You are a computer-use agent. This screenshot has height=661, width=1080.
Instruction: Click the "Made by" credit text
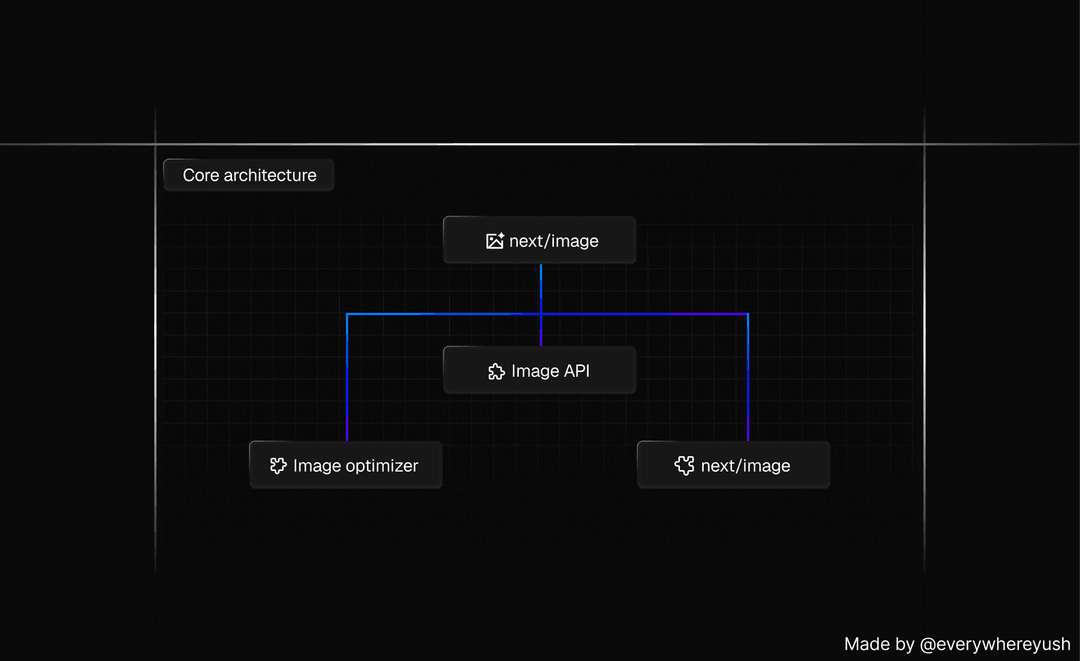coord(879,644)
